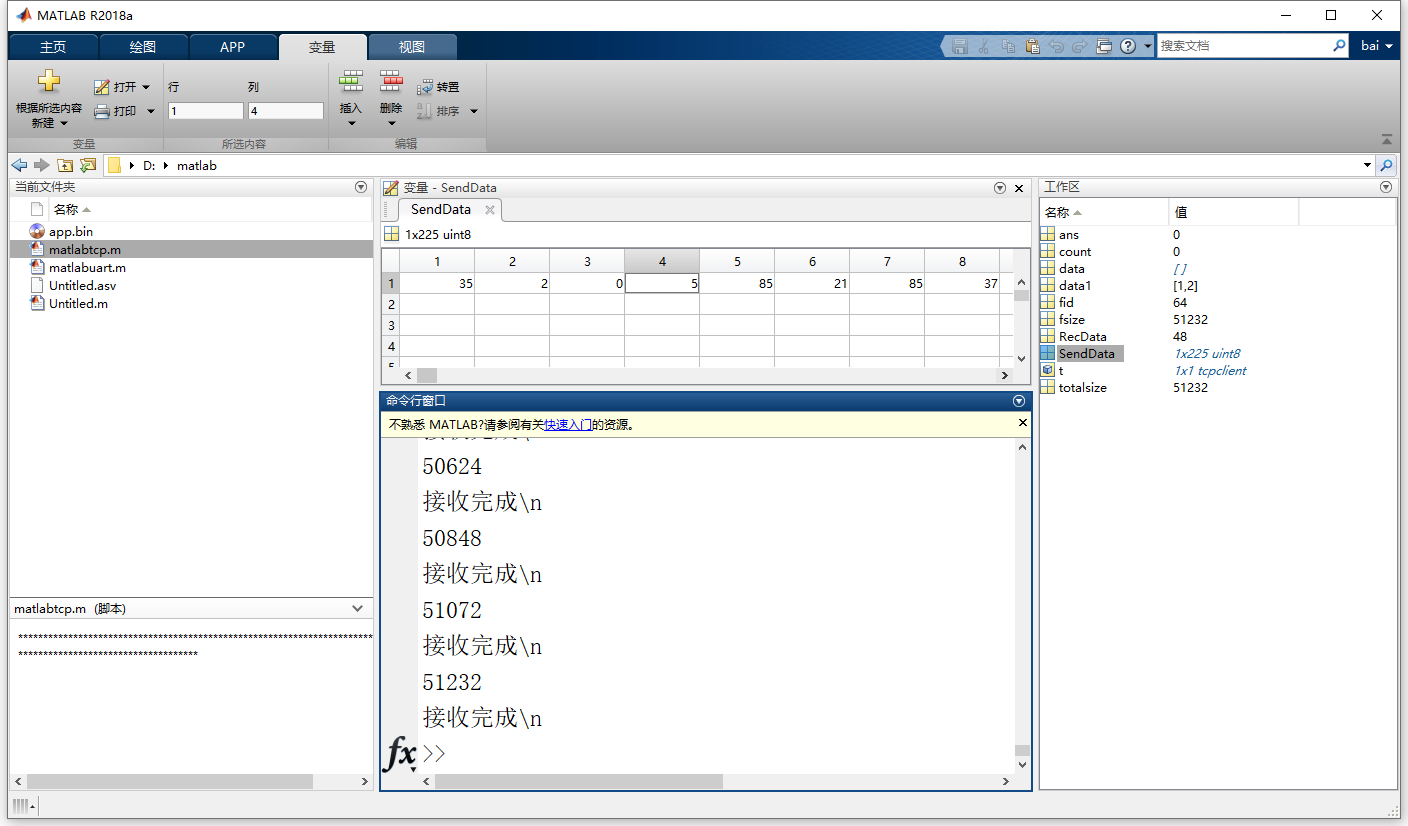Click the 打印 print icon
The image size is (1408, 826).
click(x=101, y=111)
